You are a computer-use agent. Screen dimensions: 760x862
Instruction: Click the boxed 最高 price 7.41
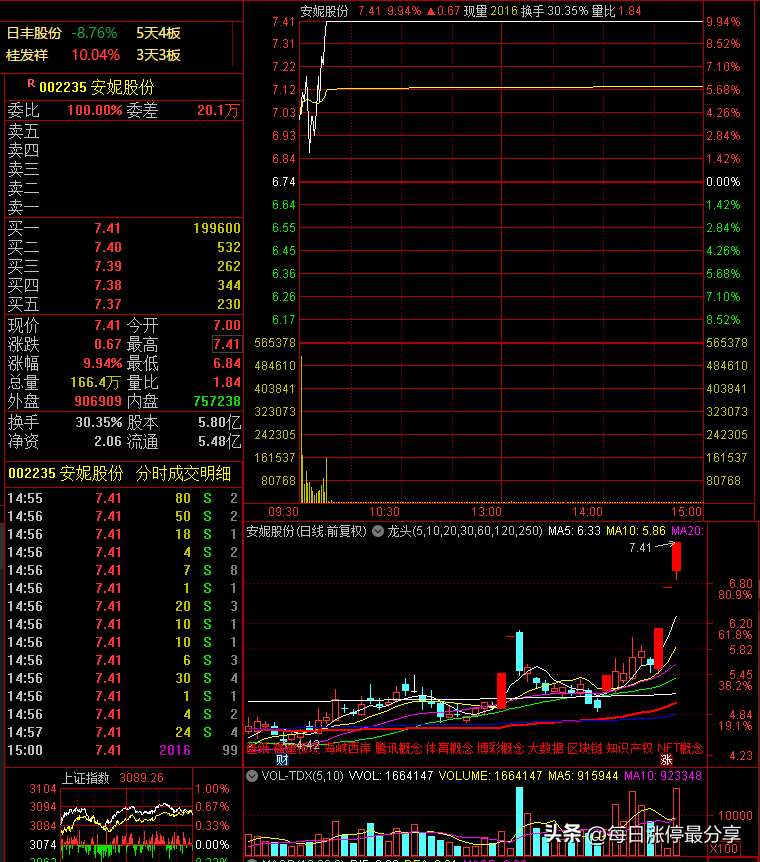point(227,345)
